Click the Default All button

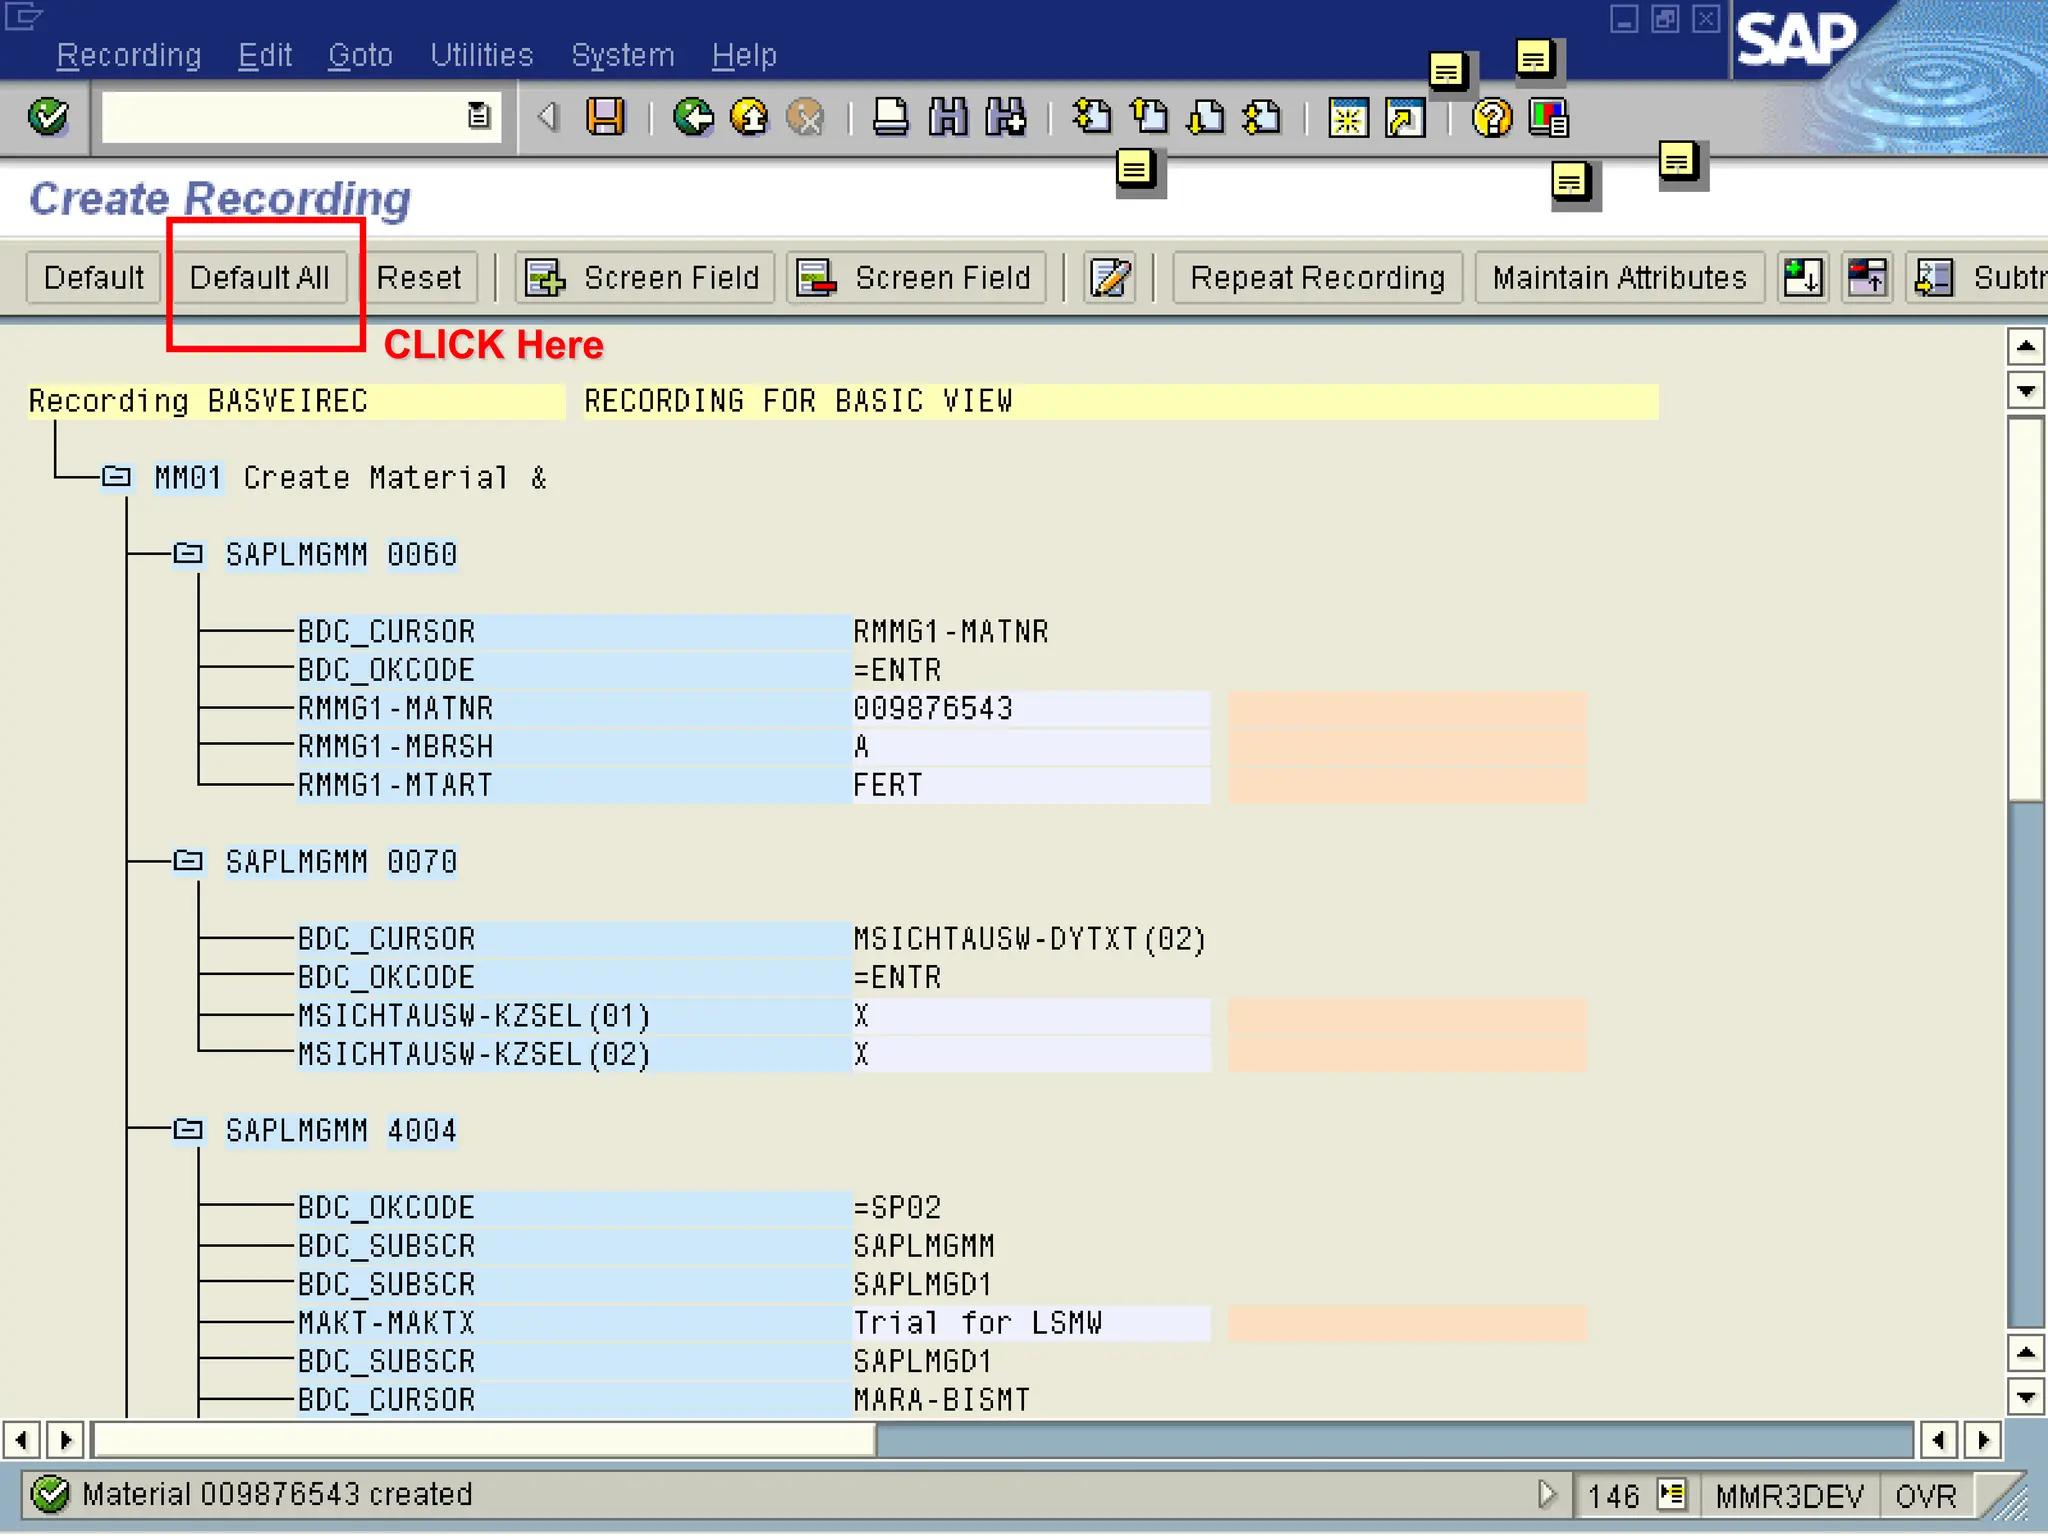coord(259,277)
